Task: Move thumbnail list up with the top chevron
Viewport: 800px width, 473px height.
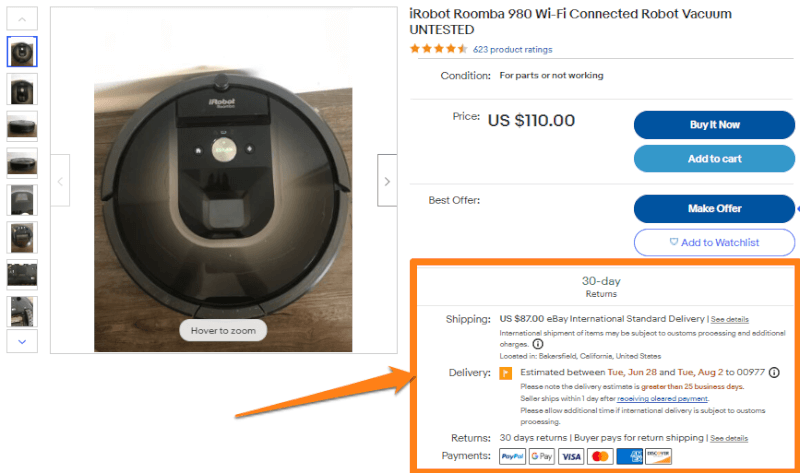Action: tap(22, 19)
